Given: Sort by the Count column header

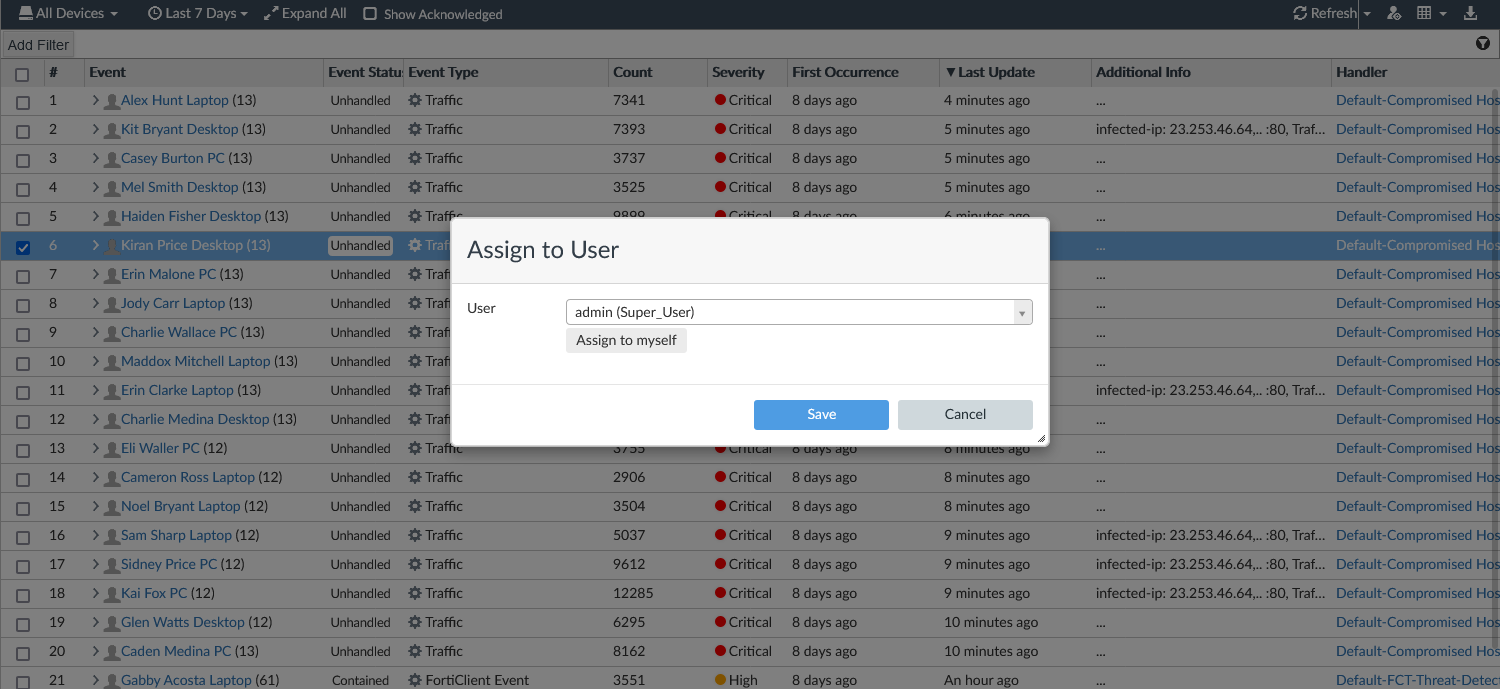Looking at the screenshot, I should tap(632, 72).
